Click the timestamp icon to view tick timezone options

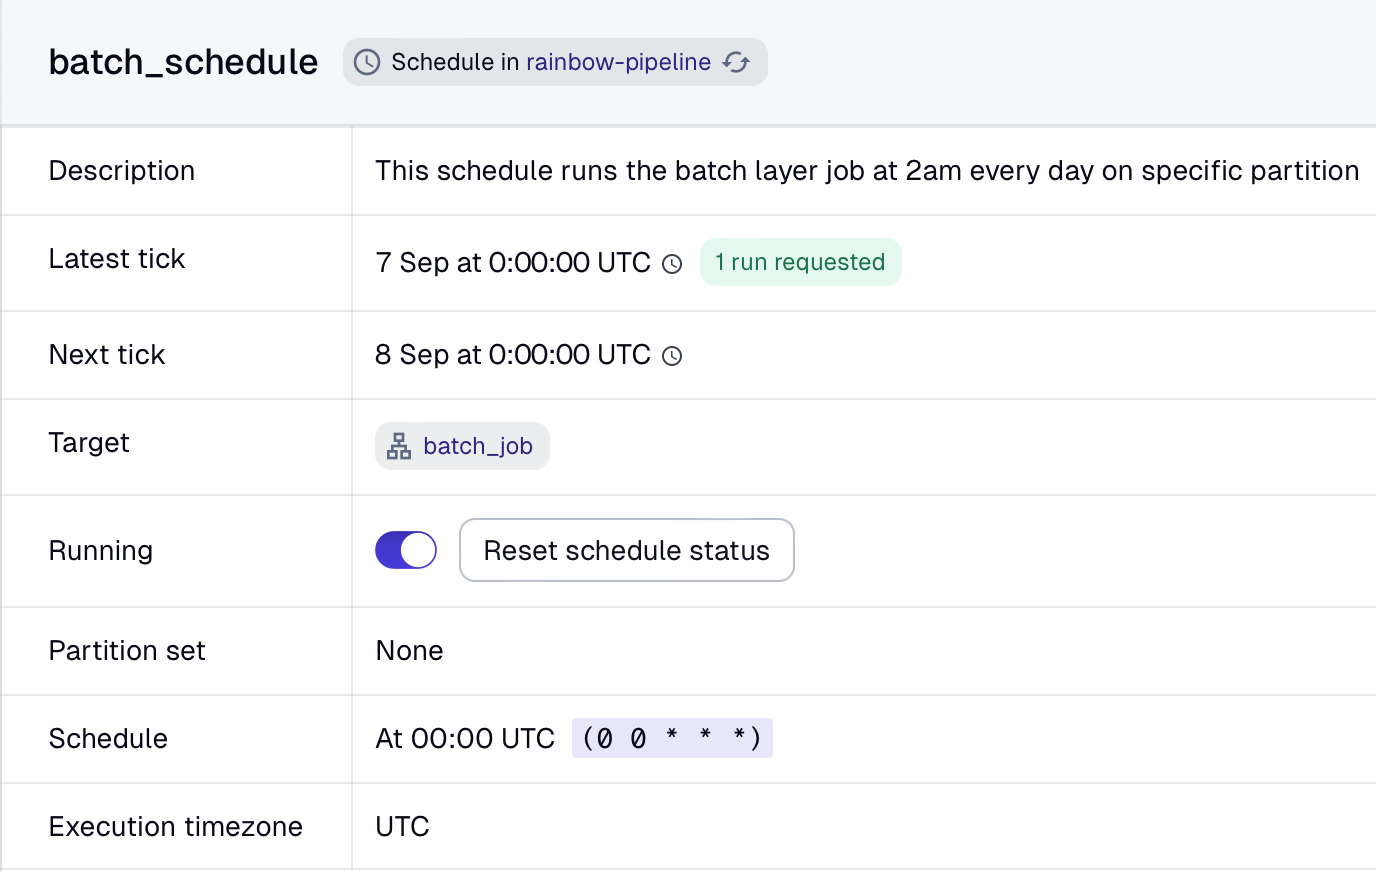click(672, 264)
